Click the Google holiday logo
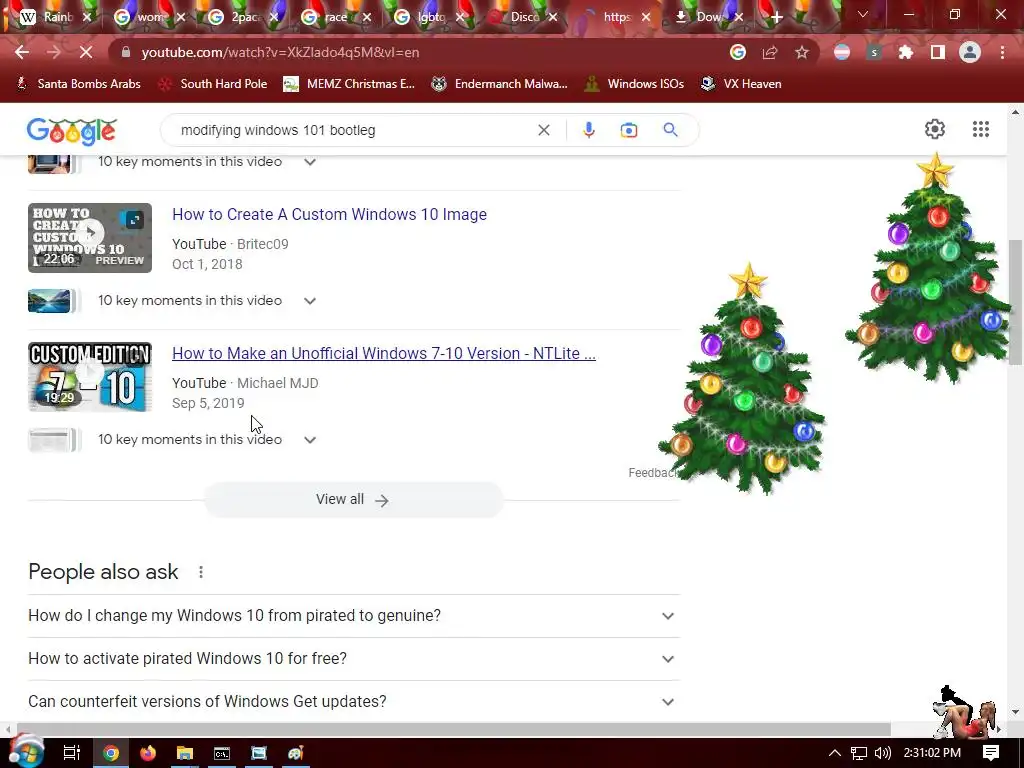This screenshot has height=768, width=1024. tap(72, 131)
